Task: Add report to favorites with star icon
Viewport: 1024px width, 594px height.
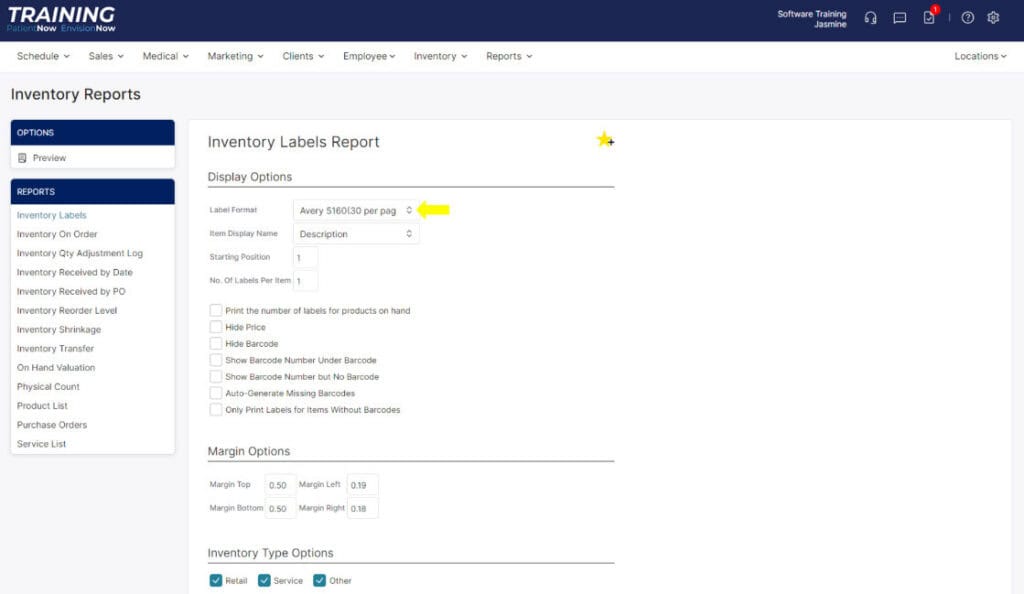Action: pos(605,140)
